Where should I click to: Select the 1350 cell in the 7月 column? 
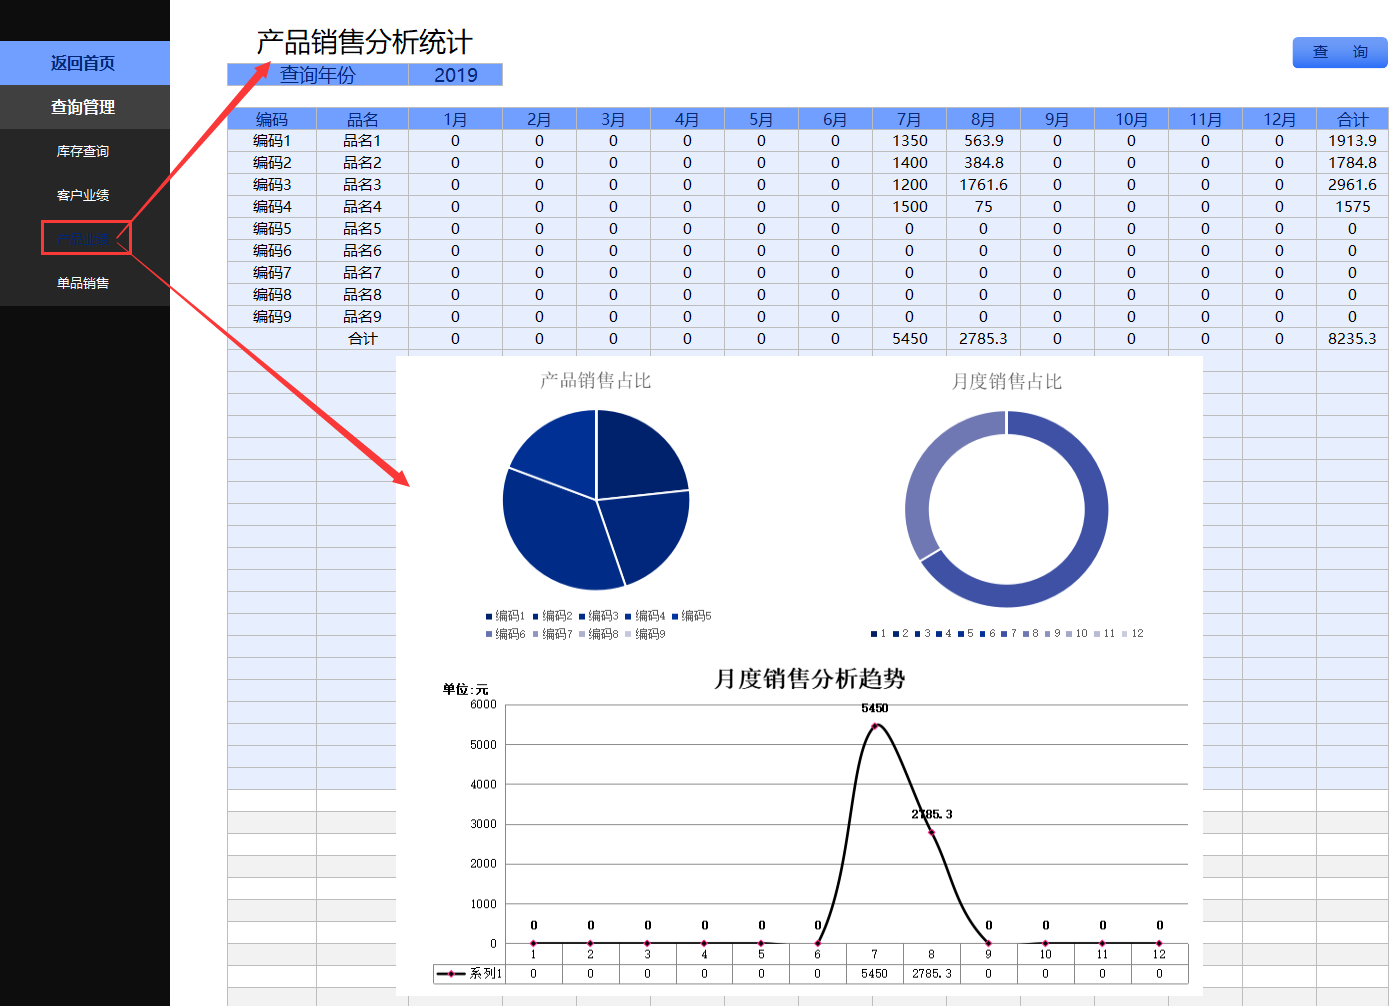[x=909, y=140]
